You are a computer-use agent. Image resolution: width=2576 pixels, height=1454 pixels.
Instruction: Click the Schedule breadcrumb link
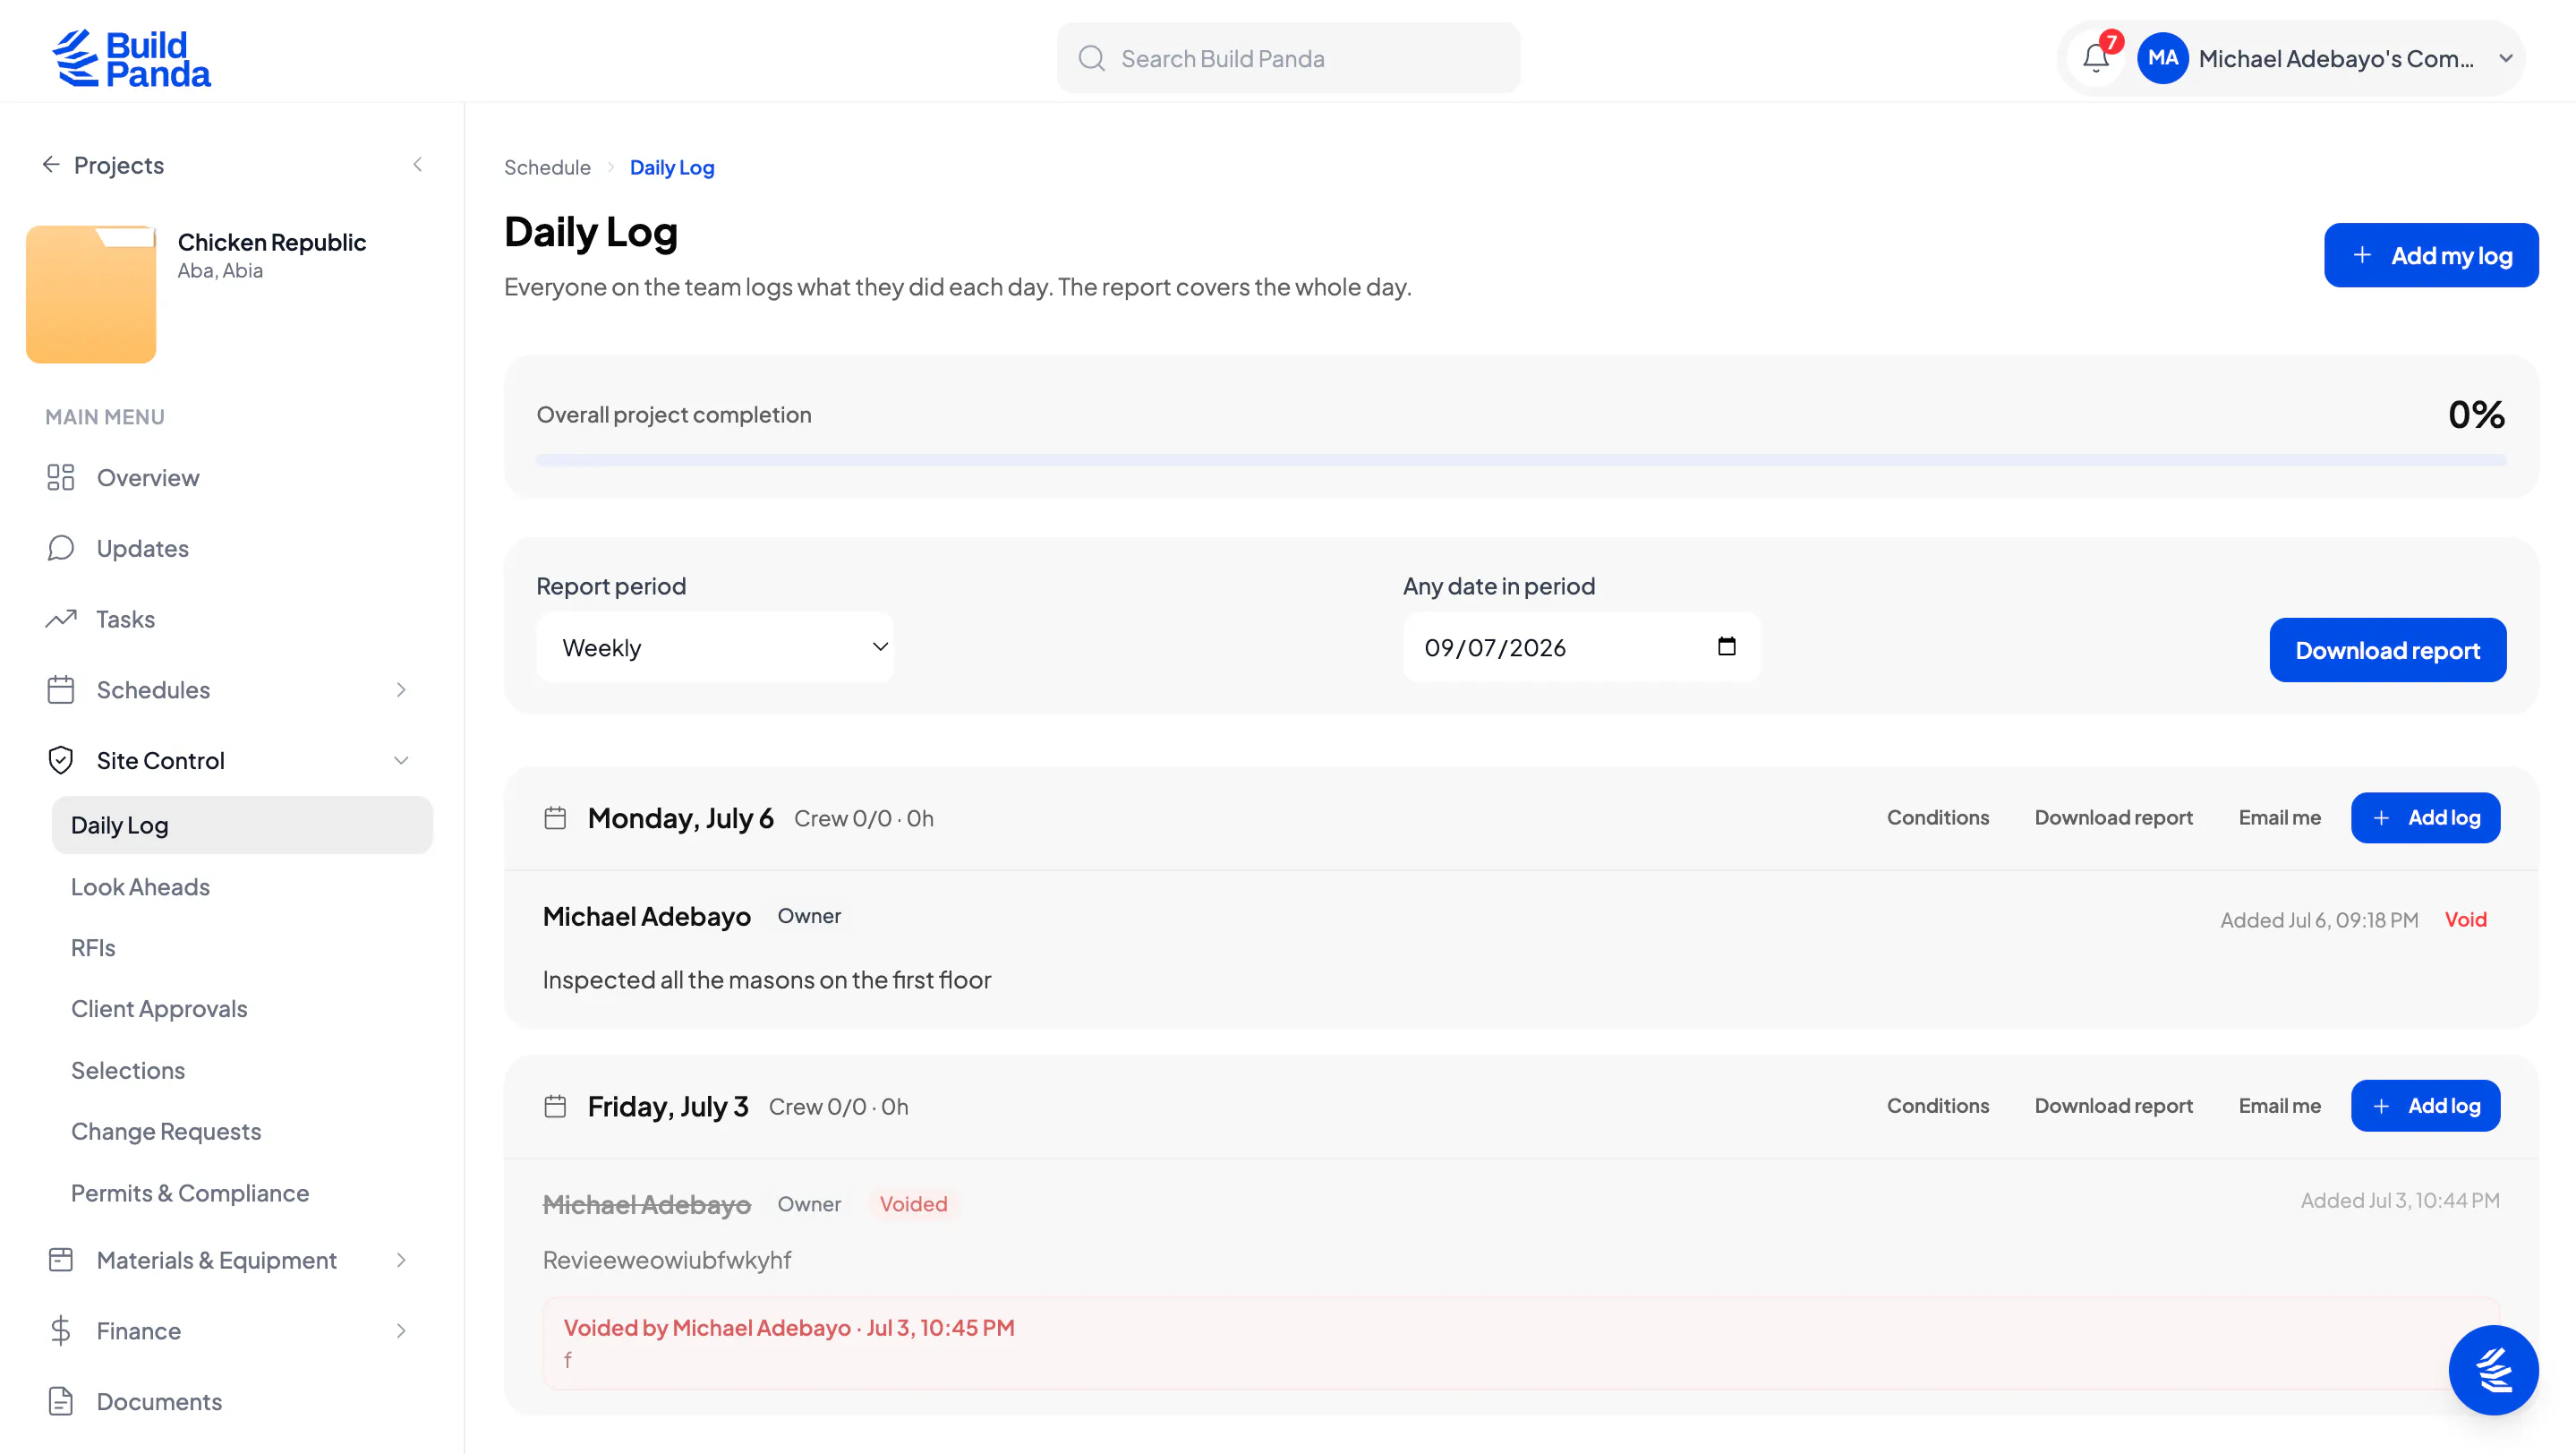click(x=547, y=167)
